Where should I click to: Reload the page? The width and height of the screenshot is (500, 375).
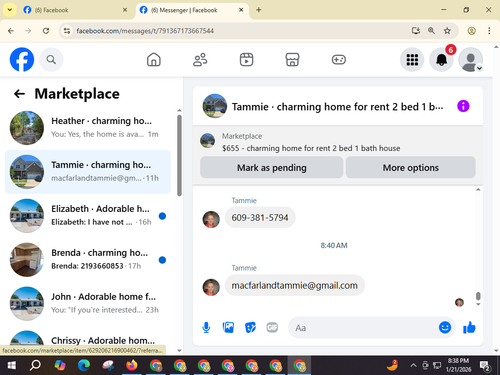[x=46, y=31]
